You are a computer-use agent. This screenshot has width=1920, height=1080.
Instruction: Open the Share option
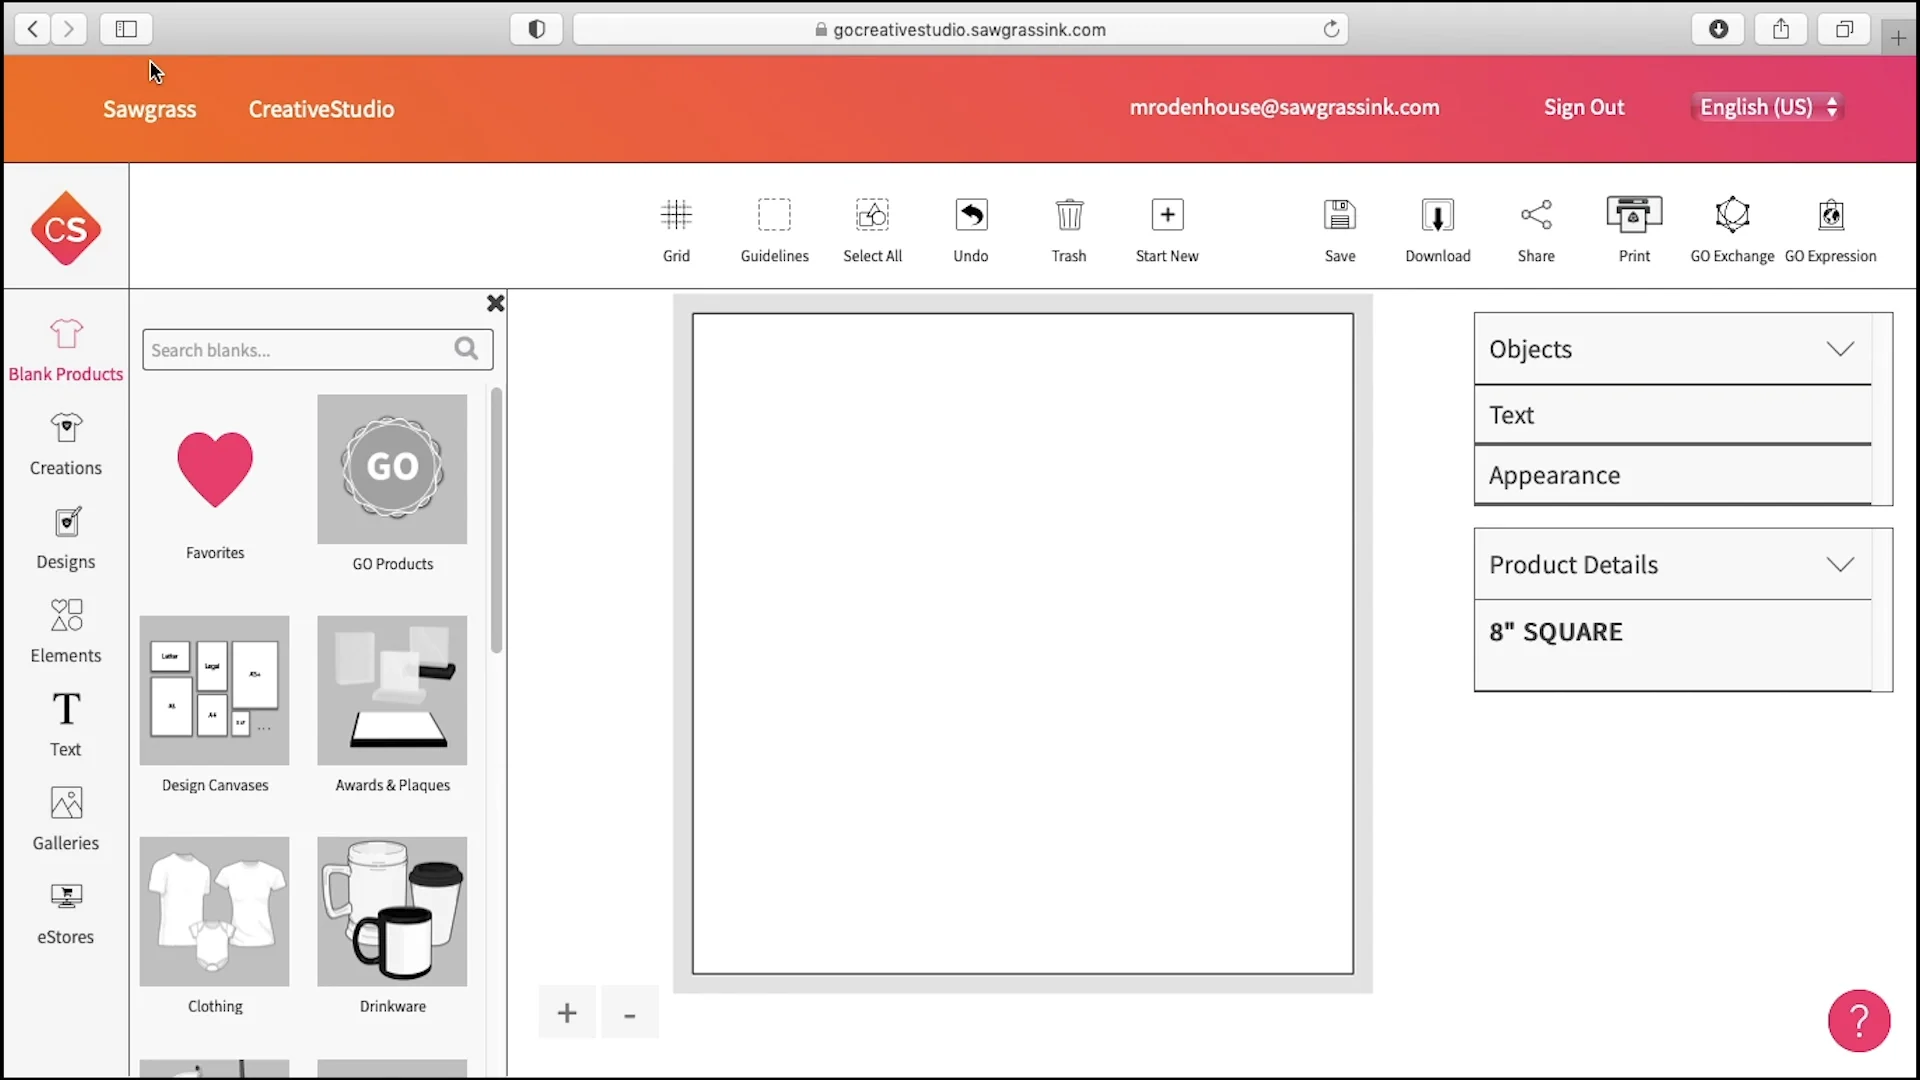click(1535, 216)
